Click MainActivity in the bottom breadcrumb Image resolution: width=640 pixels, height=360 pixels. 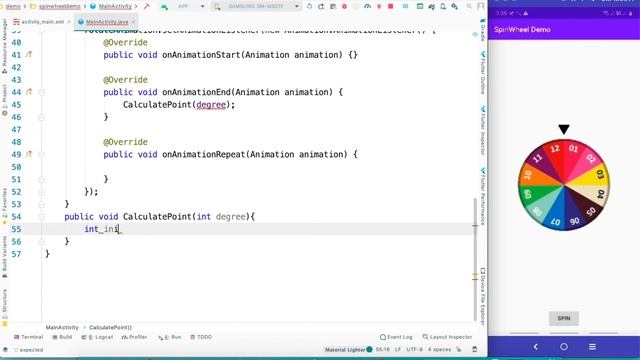pyautogui.click(x=62, y=327)
